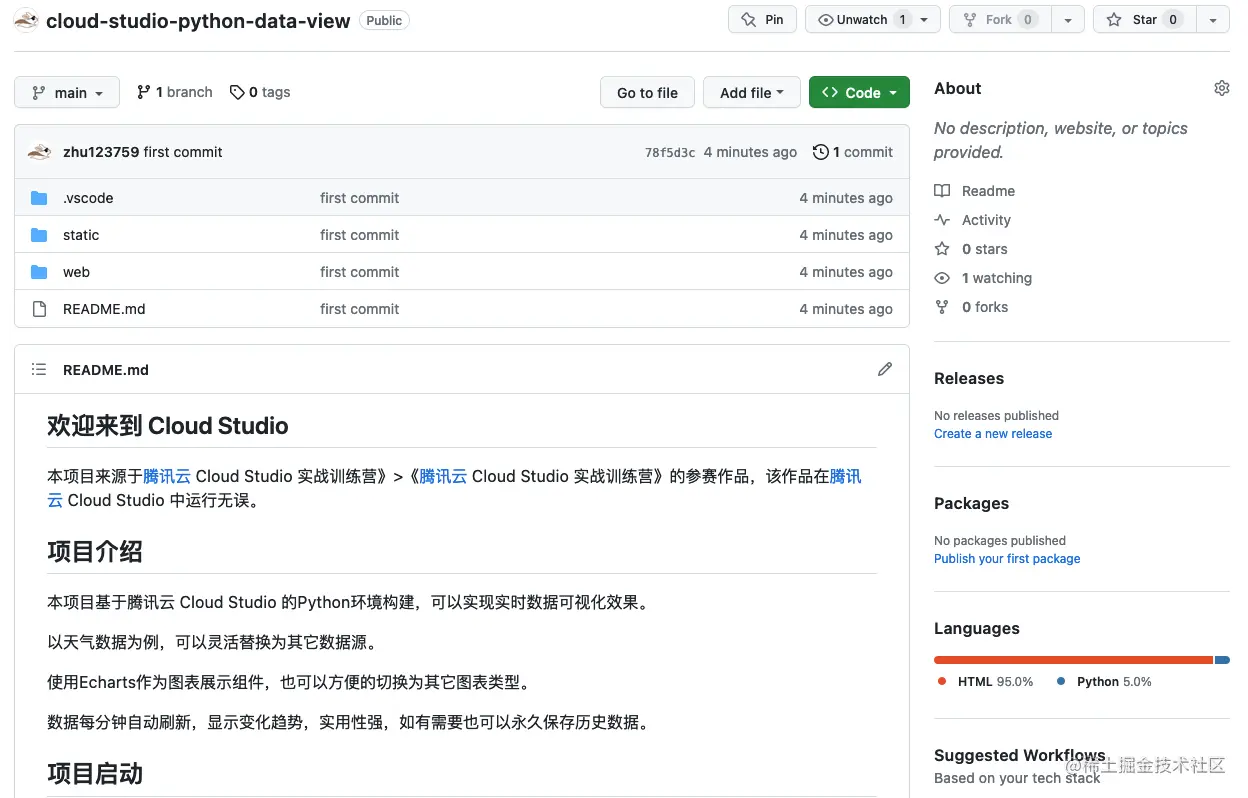Star this repository
This screenshot has width=1248, height=798.
1145,20
